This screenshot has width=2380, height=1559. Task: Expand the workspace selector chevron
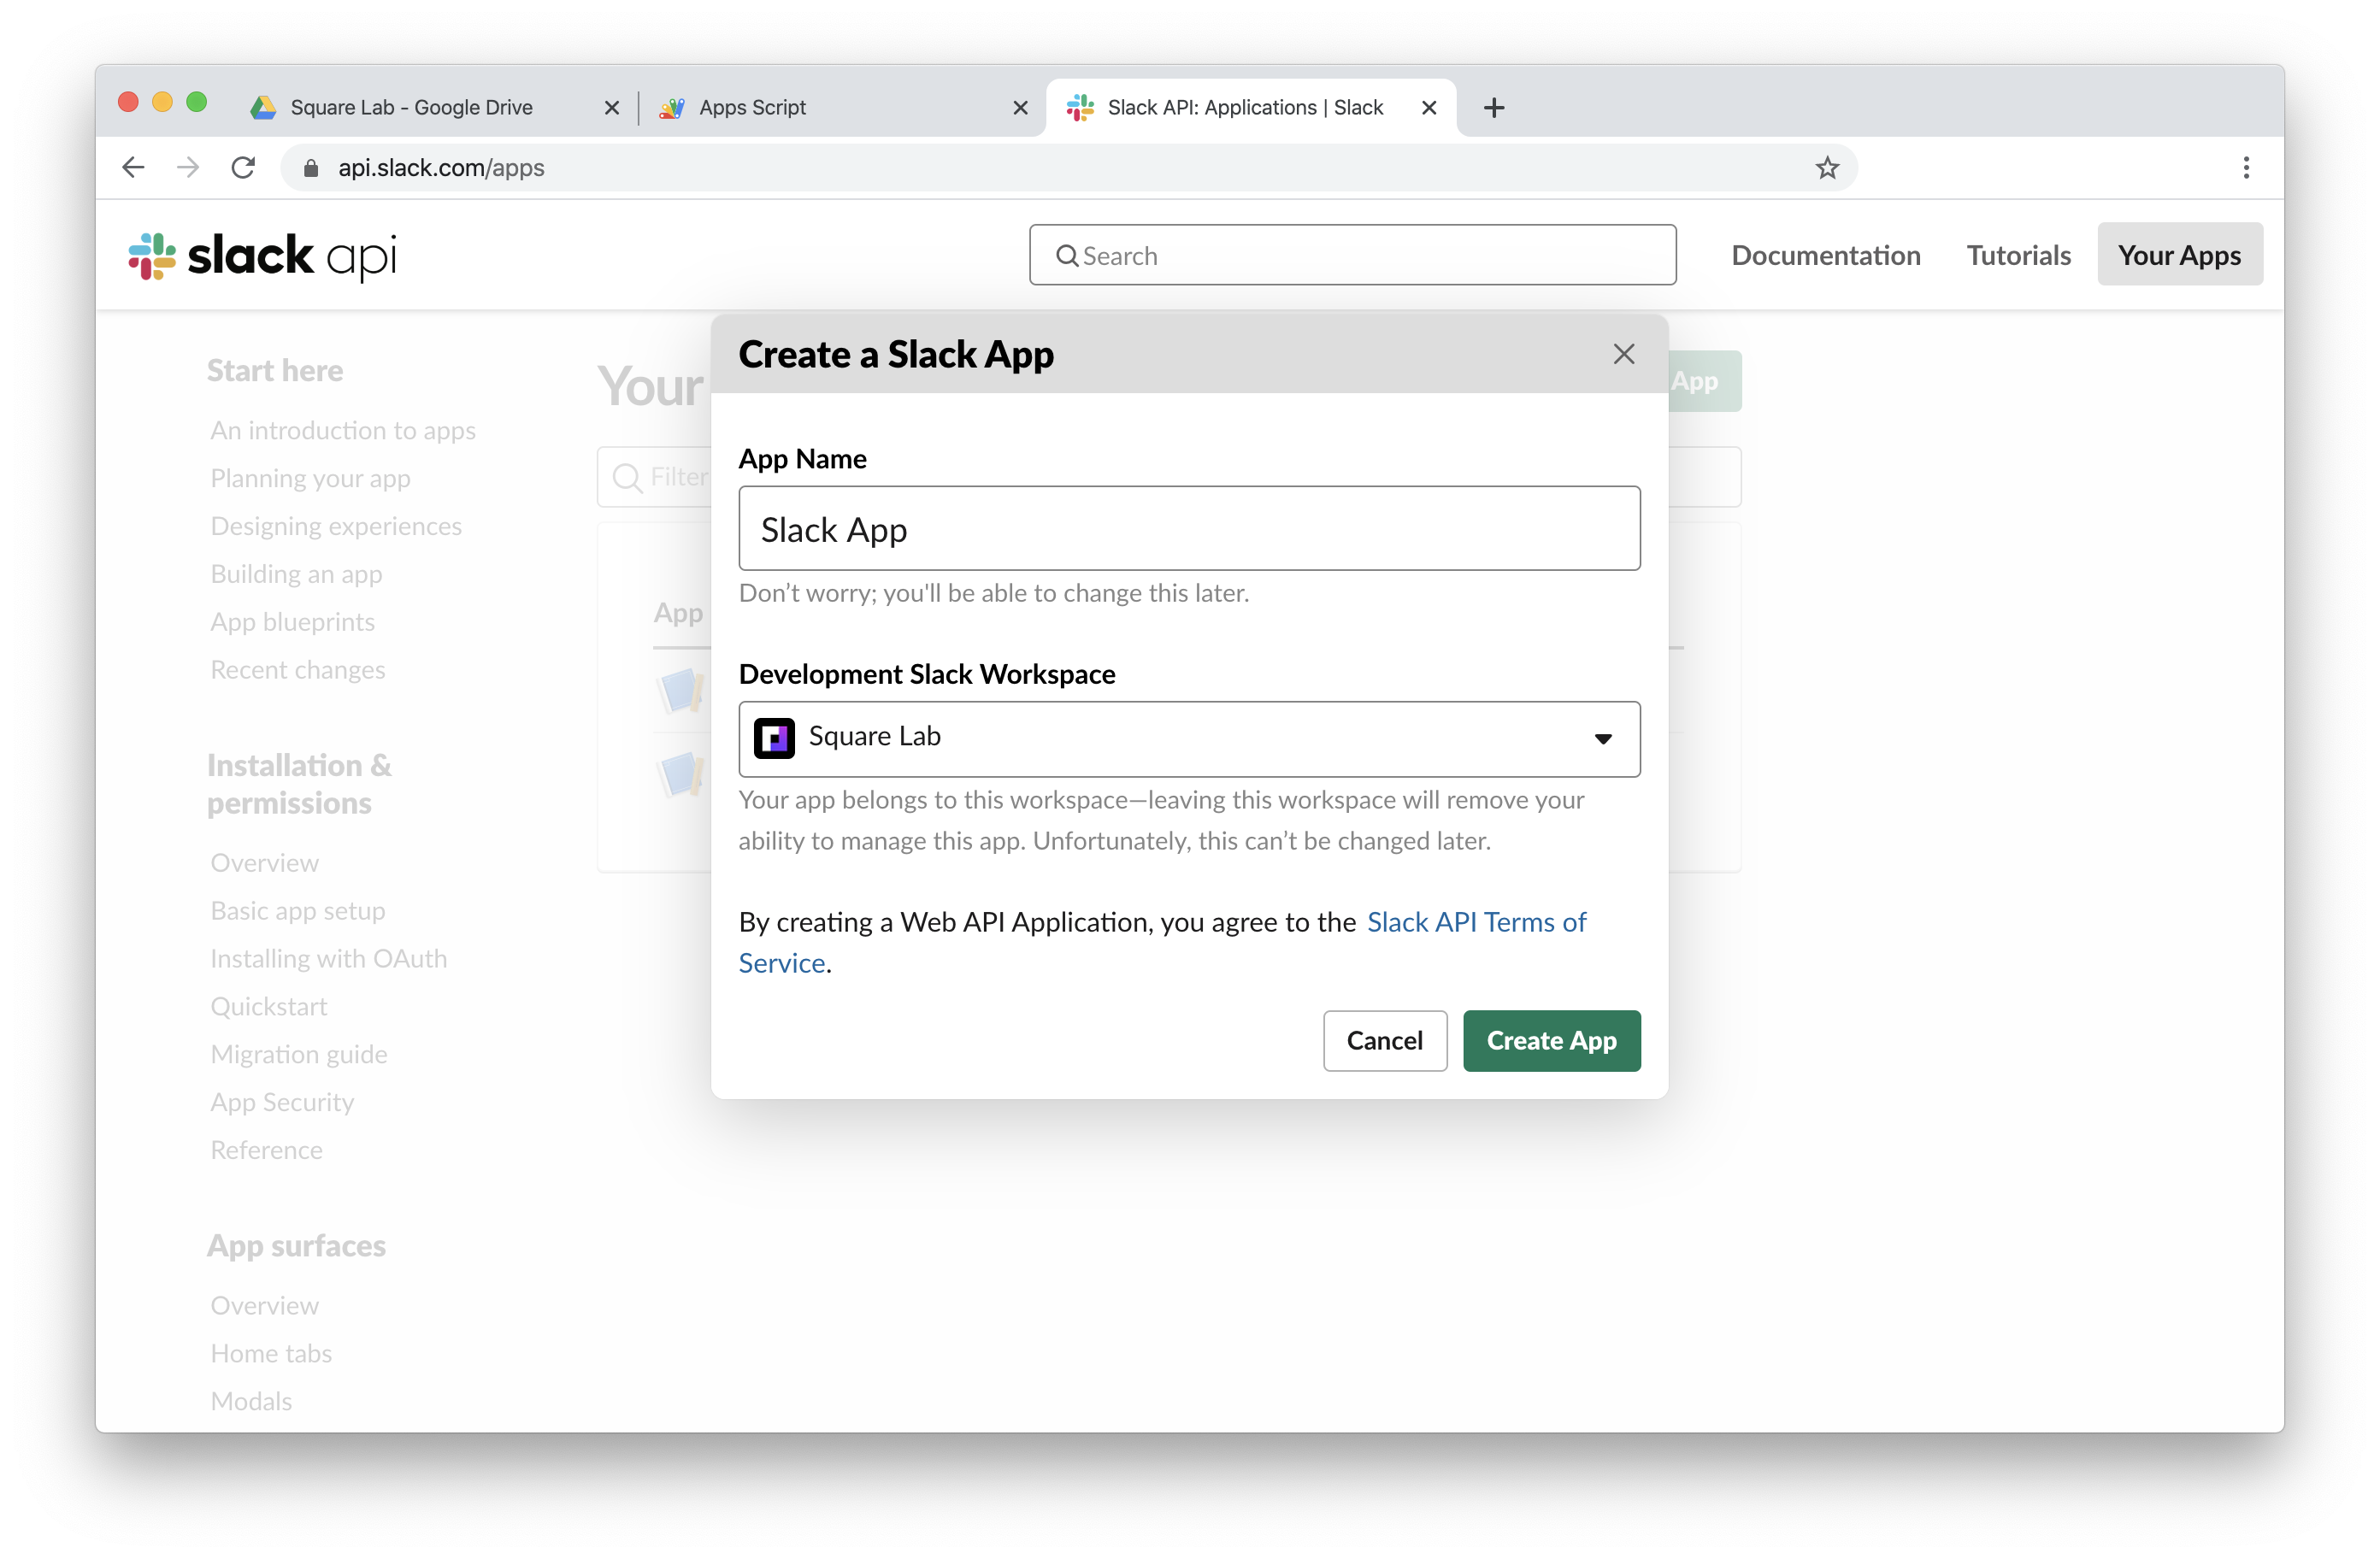coord(1604,738)
